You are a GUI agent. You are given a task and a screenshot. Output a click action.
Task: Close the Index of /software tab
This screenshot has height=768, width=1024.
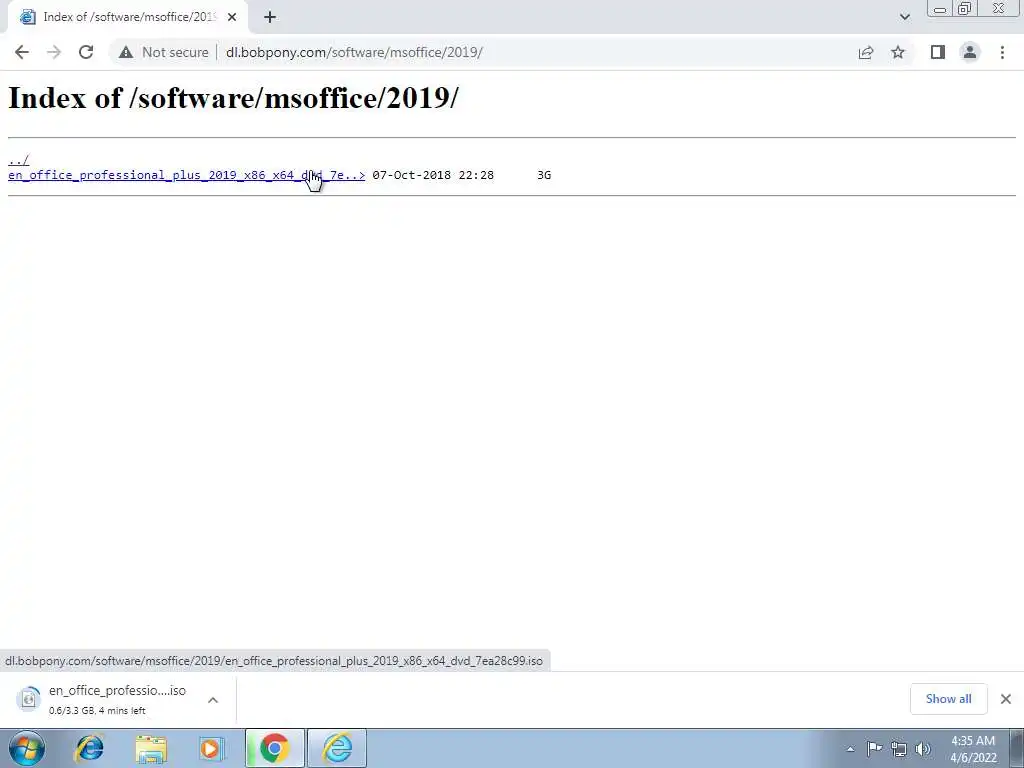[232, 17]
